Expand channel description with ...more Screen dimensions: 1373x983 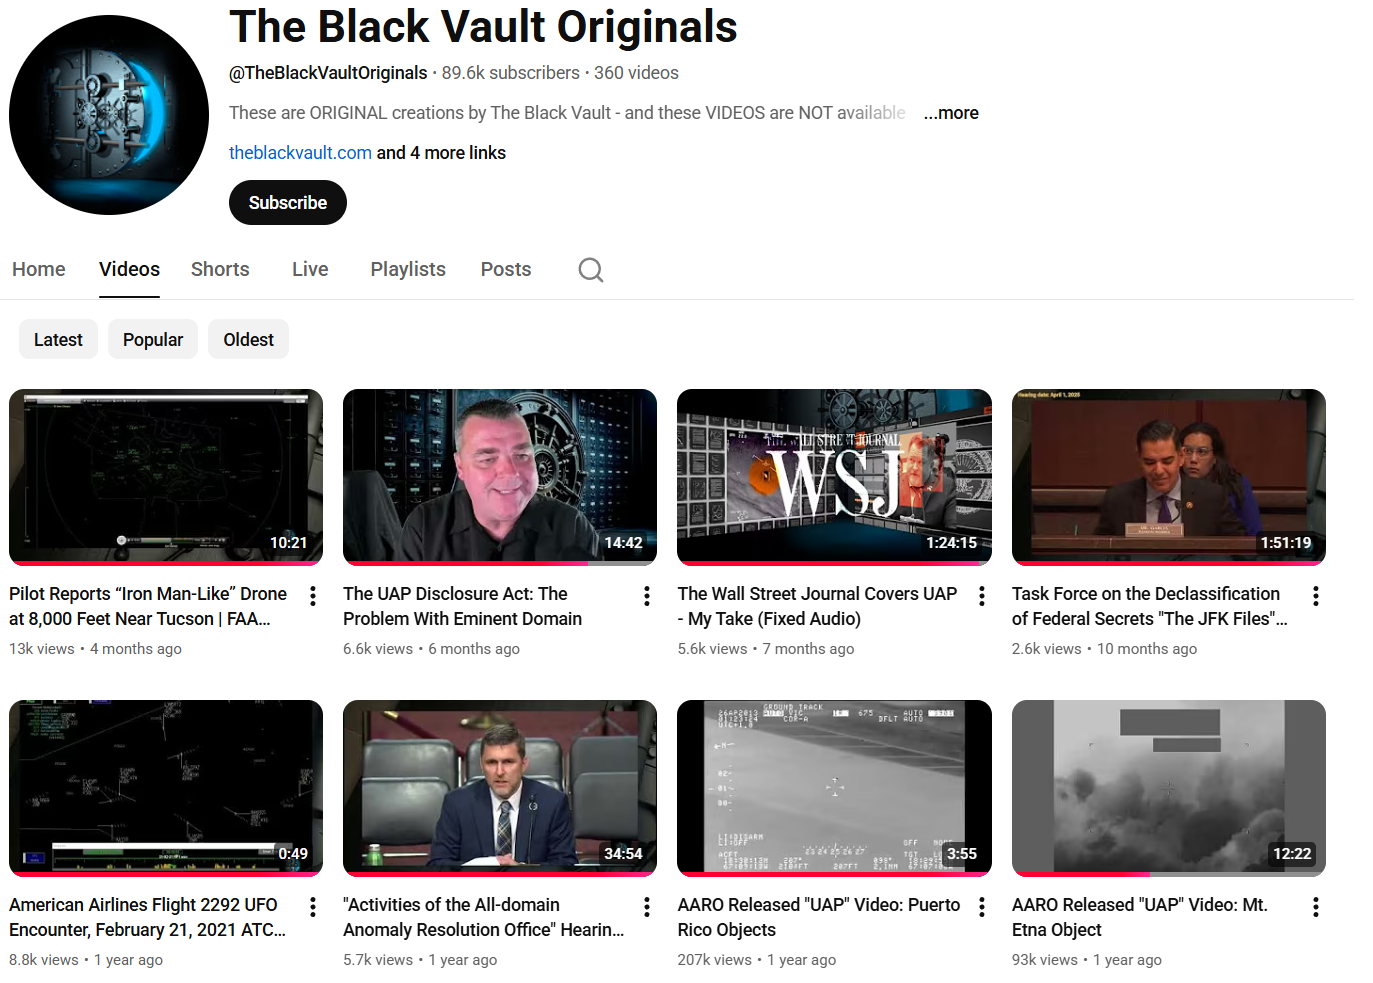[x=950, y=113]
